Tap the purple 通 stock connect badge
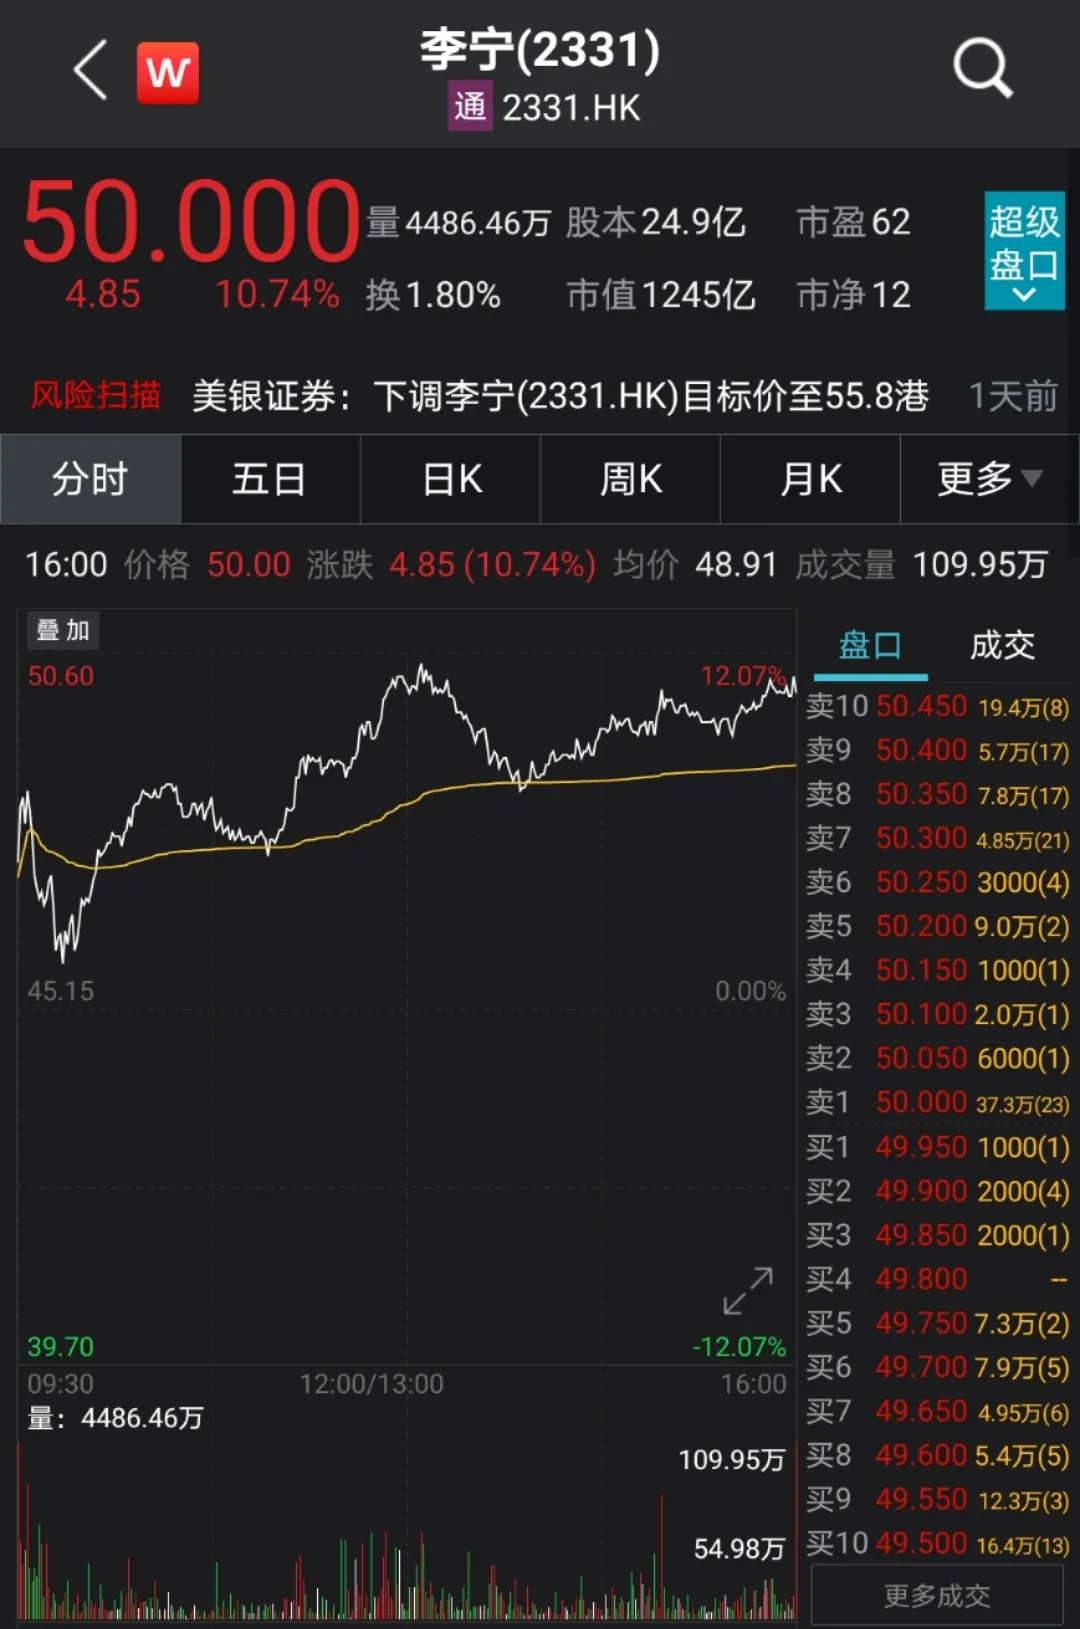1080x1629 pixels. (x=469, y=107)
